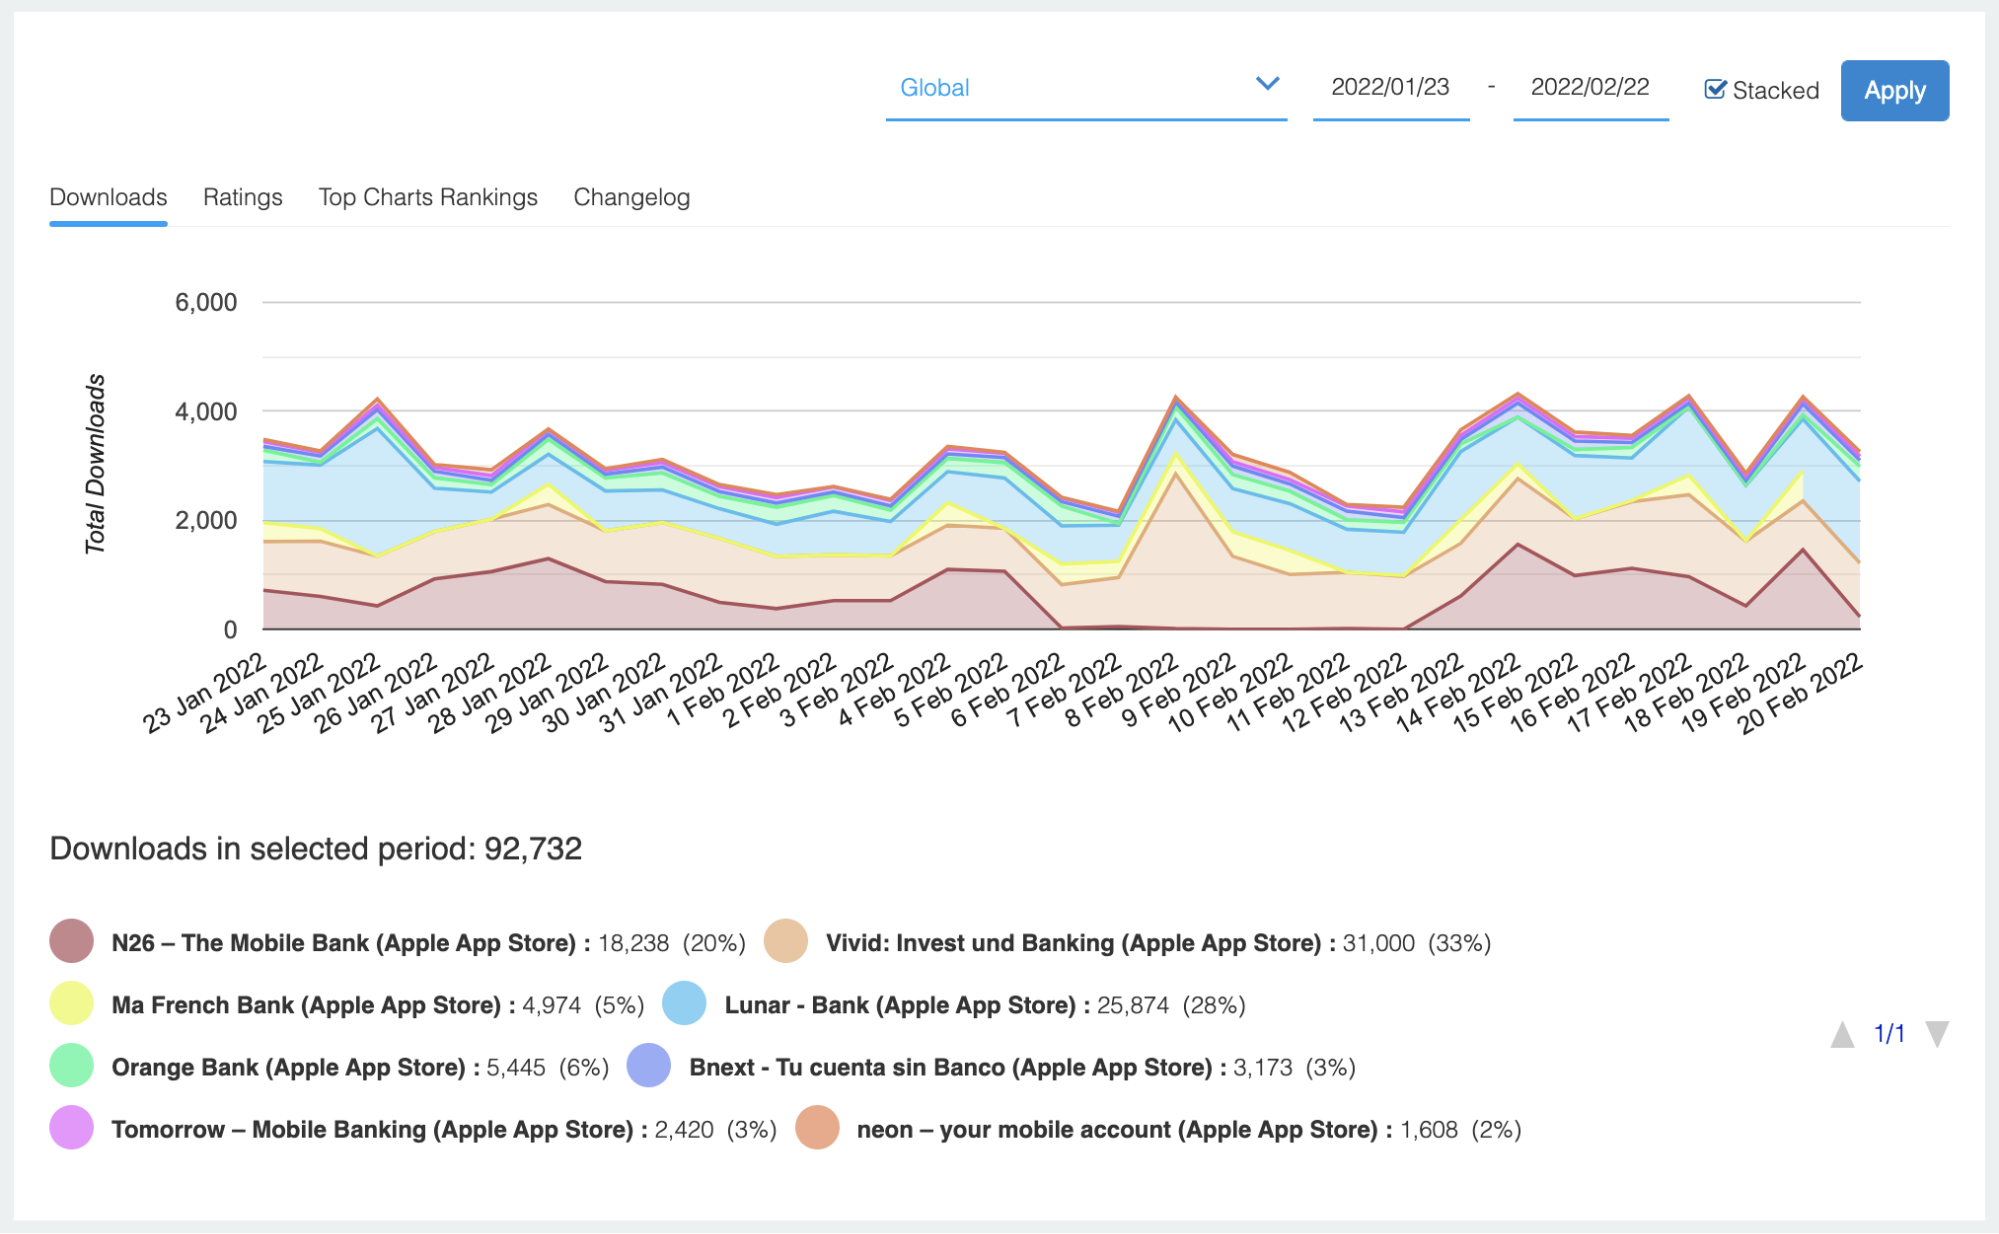Viewport: 1999px width, 1234px height.
Task: Open the Top Charts Rankings tab
Action: pos(428,197)
